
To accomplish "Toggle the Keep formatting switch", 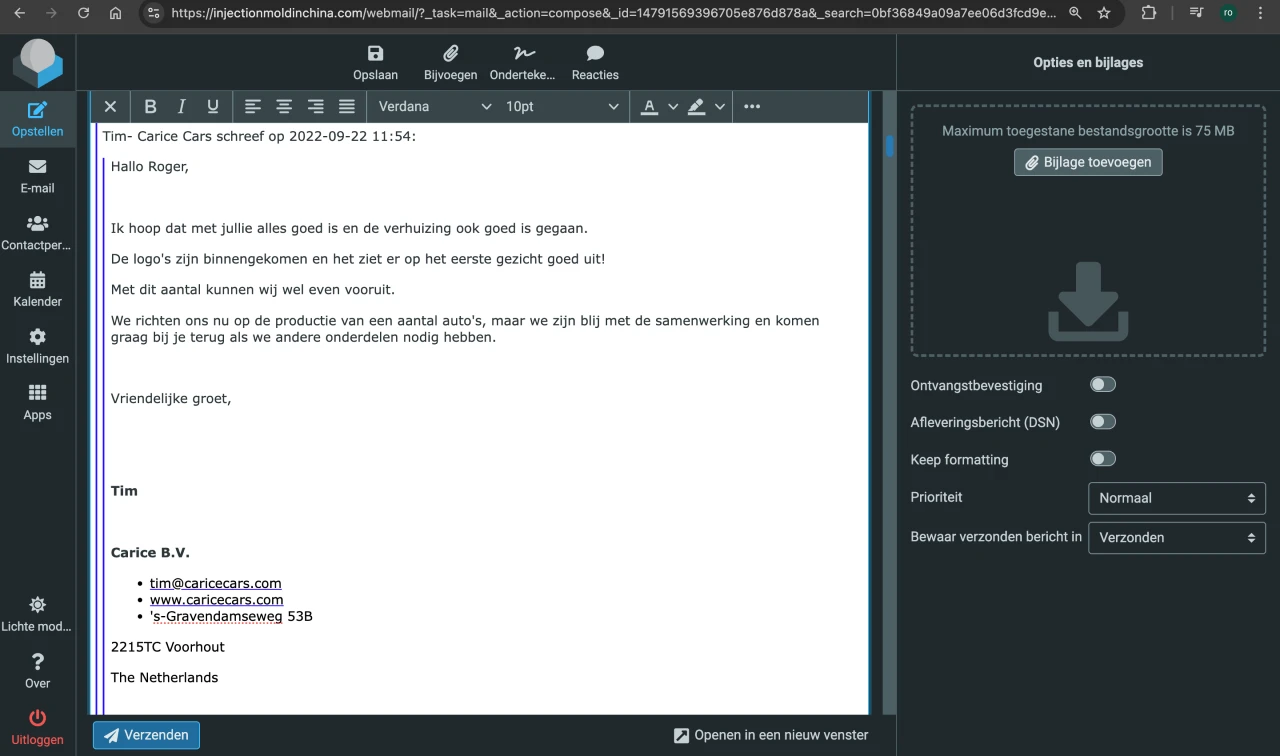I will pyautogui.click(x=1102, y=459).
